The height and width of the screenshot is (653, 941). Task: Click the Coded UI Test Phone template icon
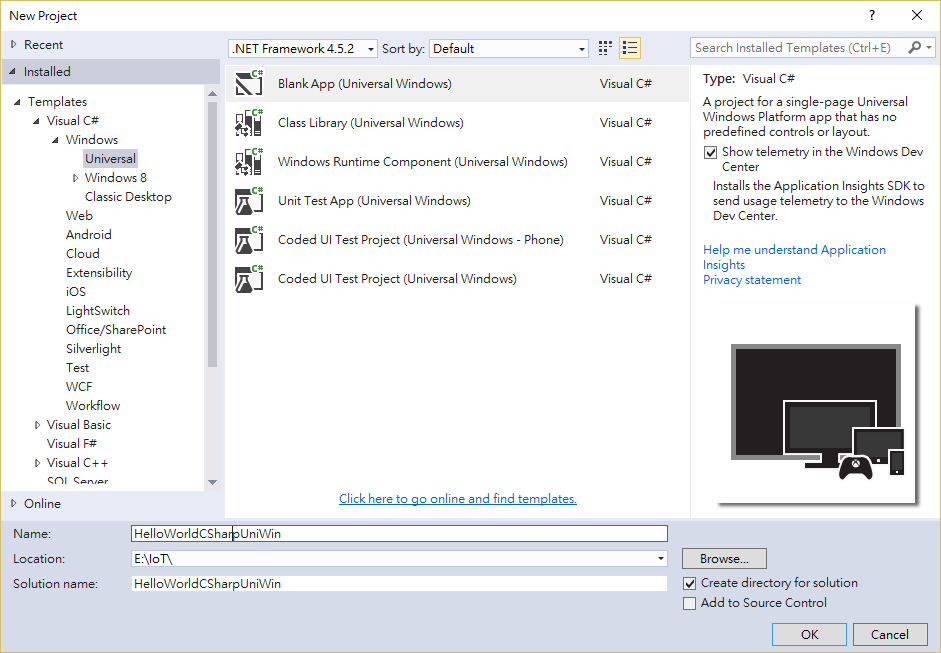click(x=249, y=239)
